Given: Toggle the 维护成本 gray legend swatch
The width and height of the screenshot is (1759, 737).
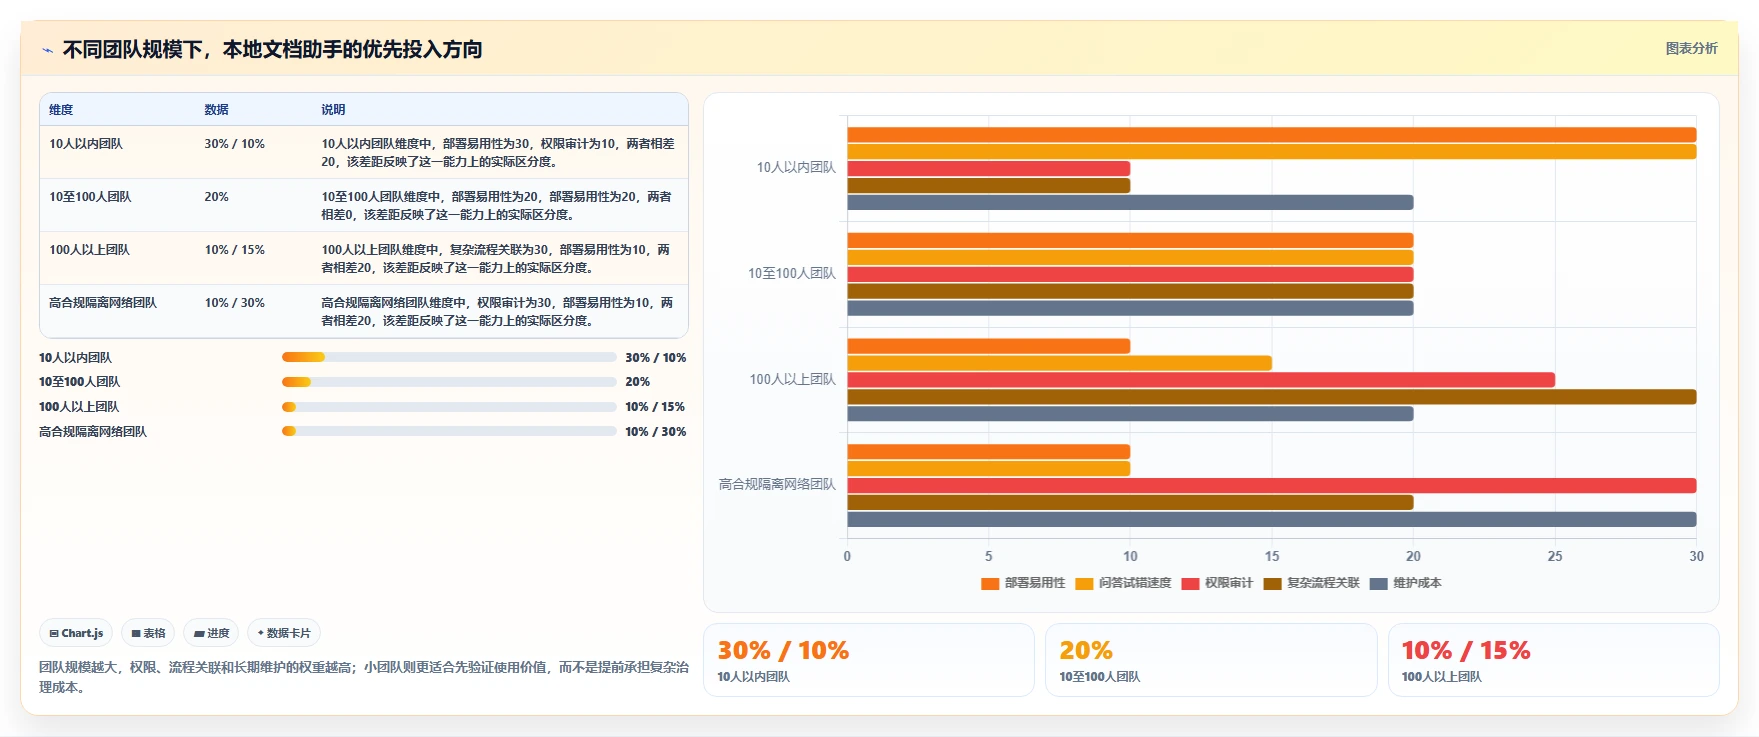Looking at the screenshot, I should tap(1378, 583).
